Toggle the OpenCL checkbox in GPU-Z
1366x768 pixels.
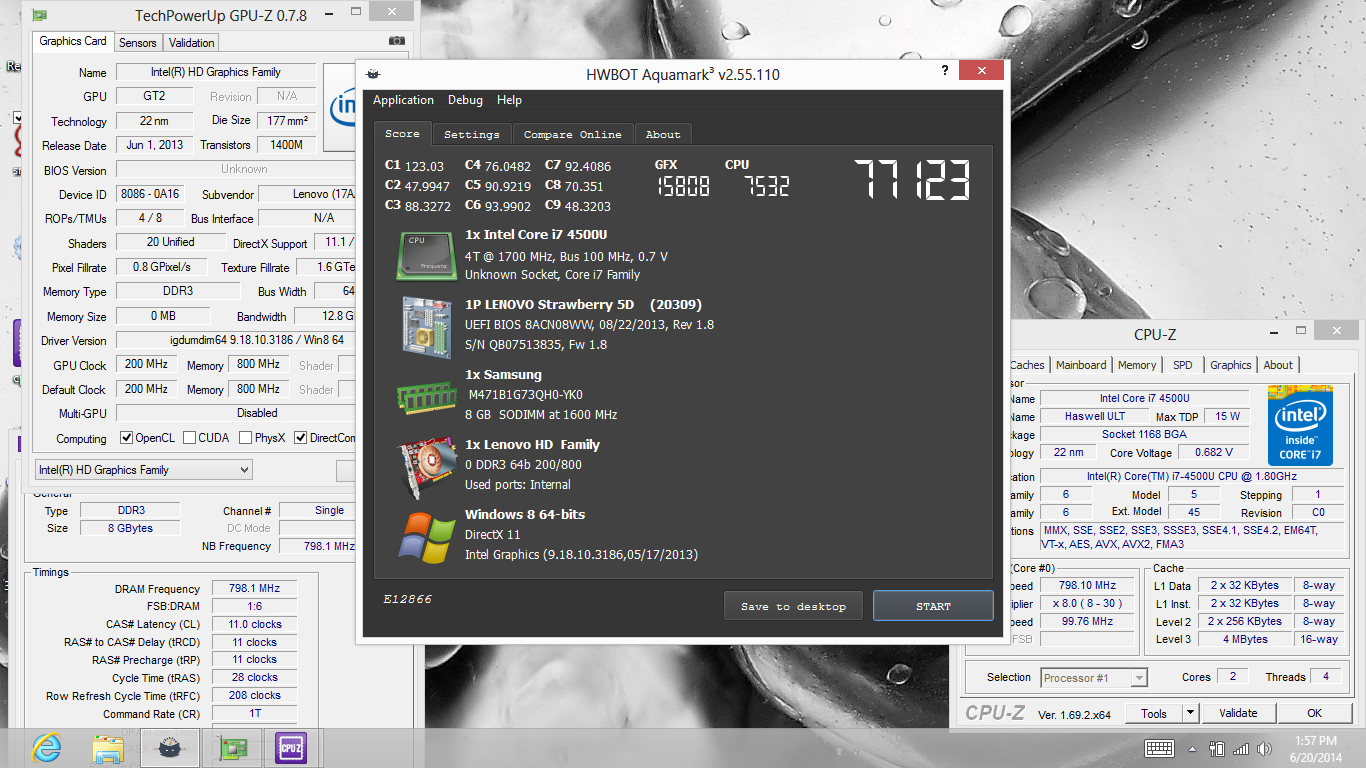coord(127,438)
